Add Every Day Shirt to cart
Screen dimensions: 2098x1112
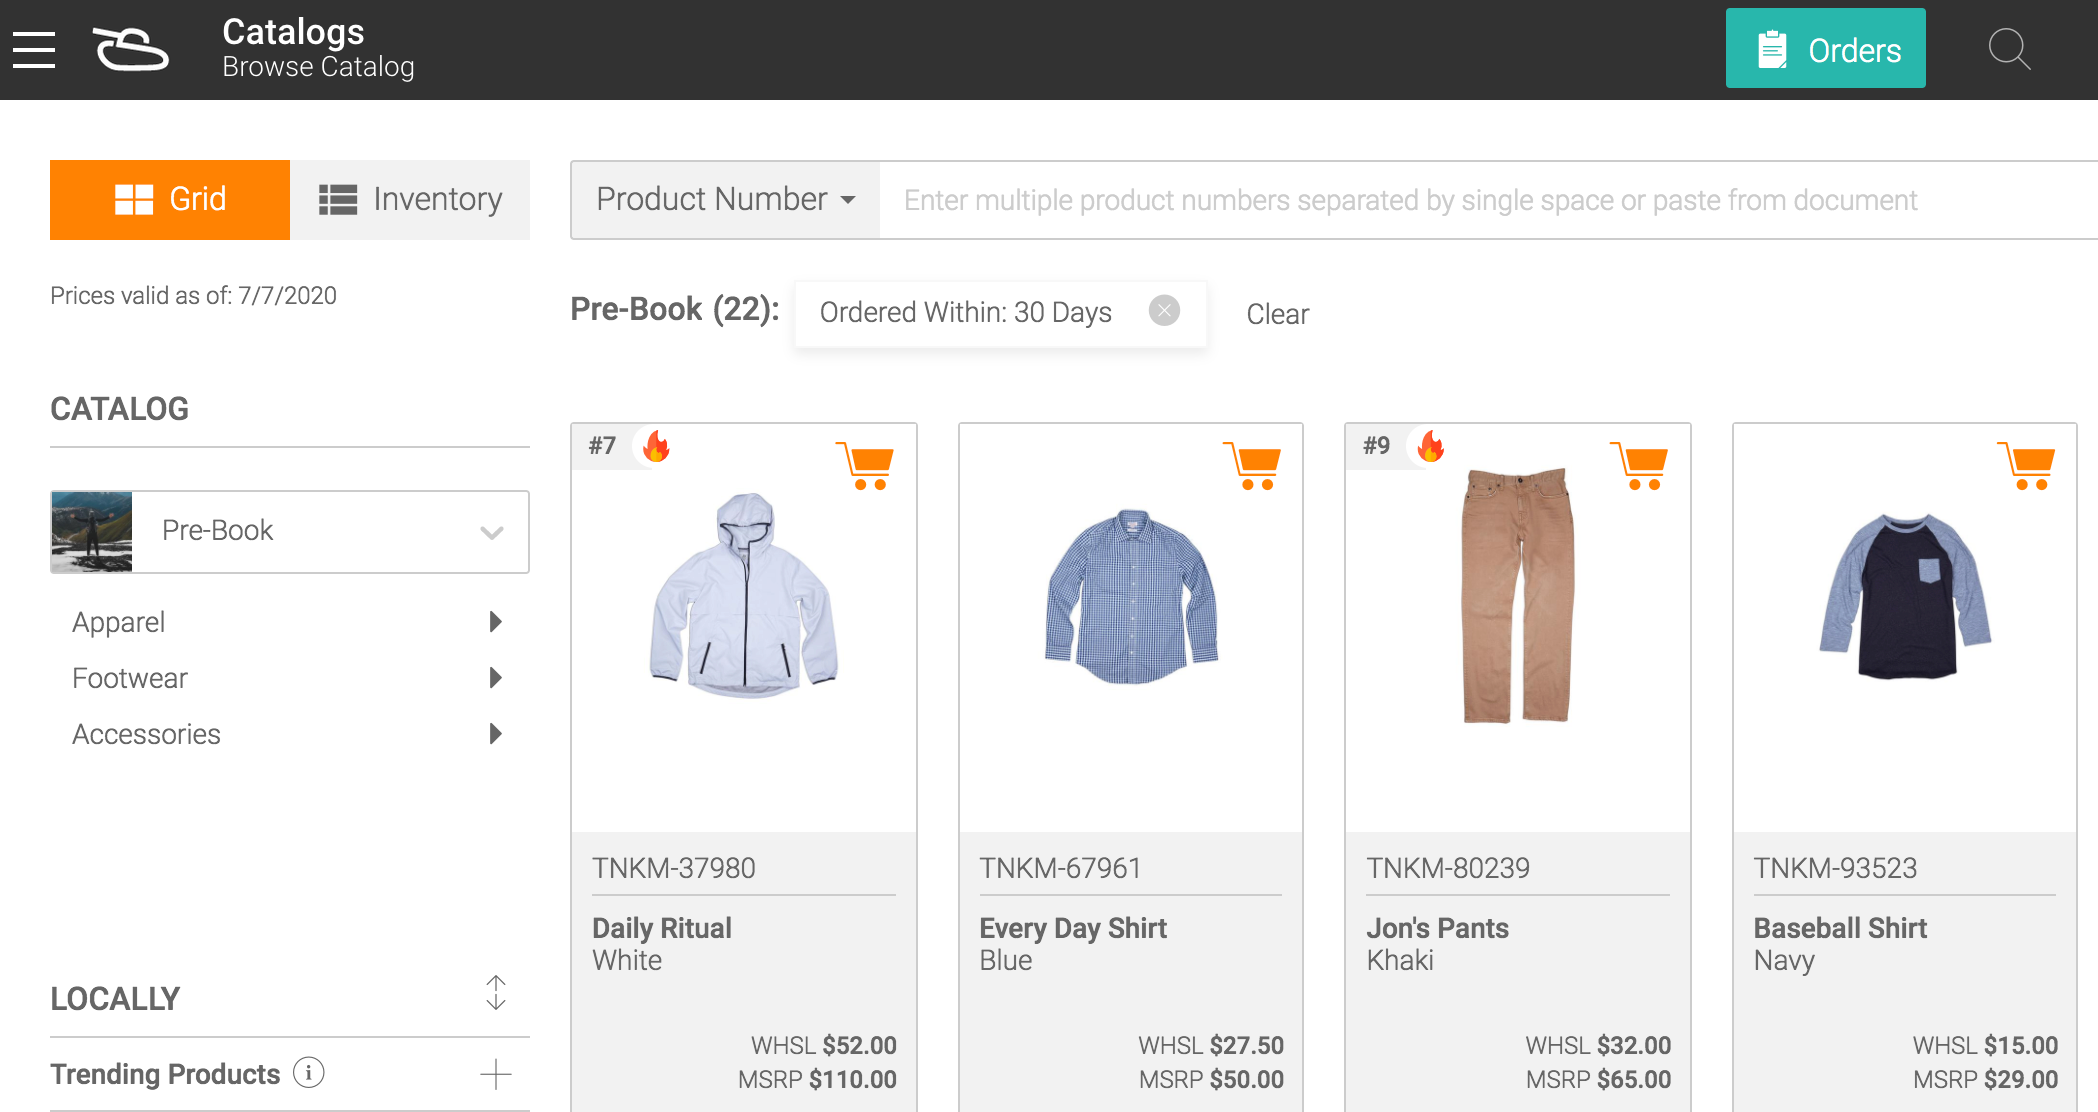(1251, 465)
